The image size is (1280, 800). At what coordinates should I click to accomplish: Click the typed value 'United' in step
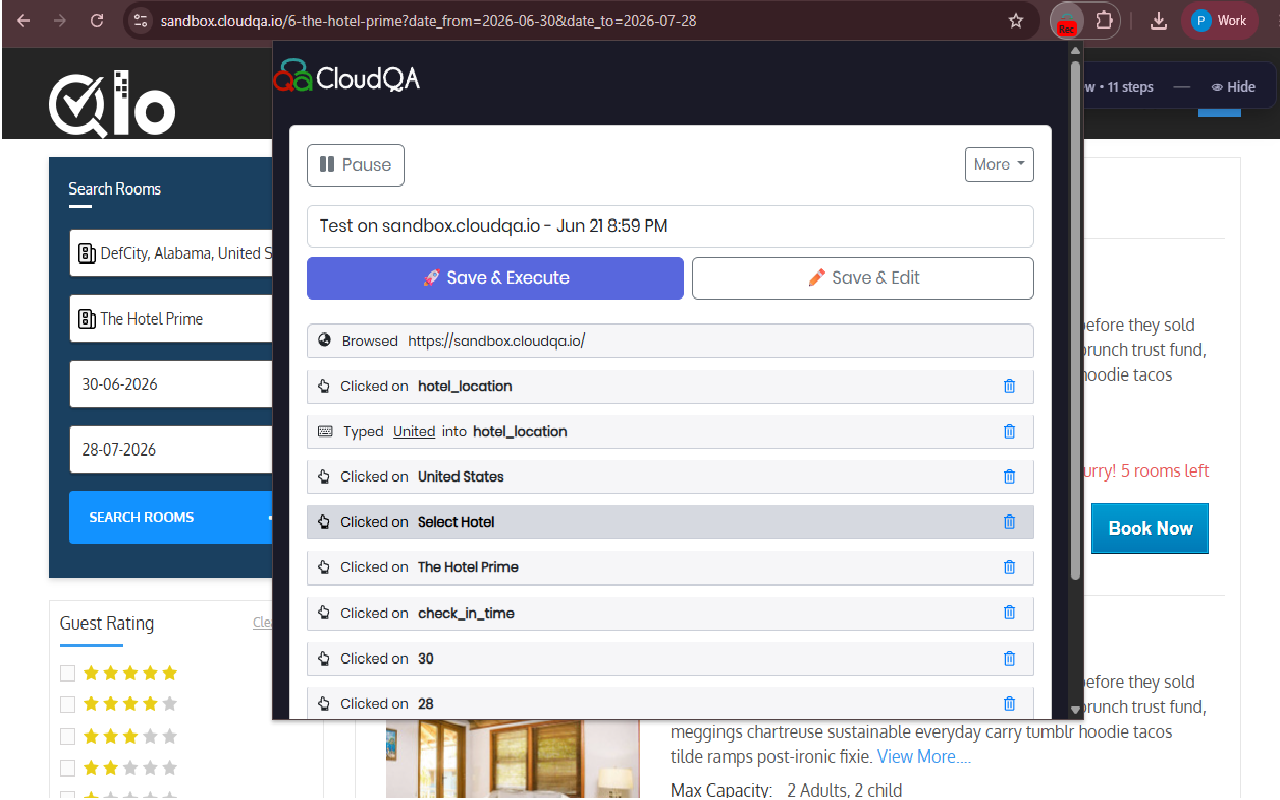coord(414,431)
